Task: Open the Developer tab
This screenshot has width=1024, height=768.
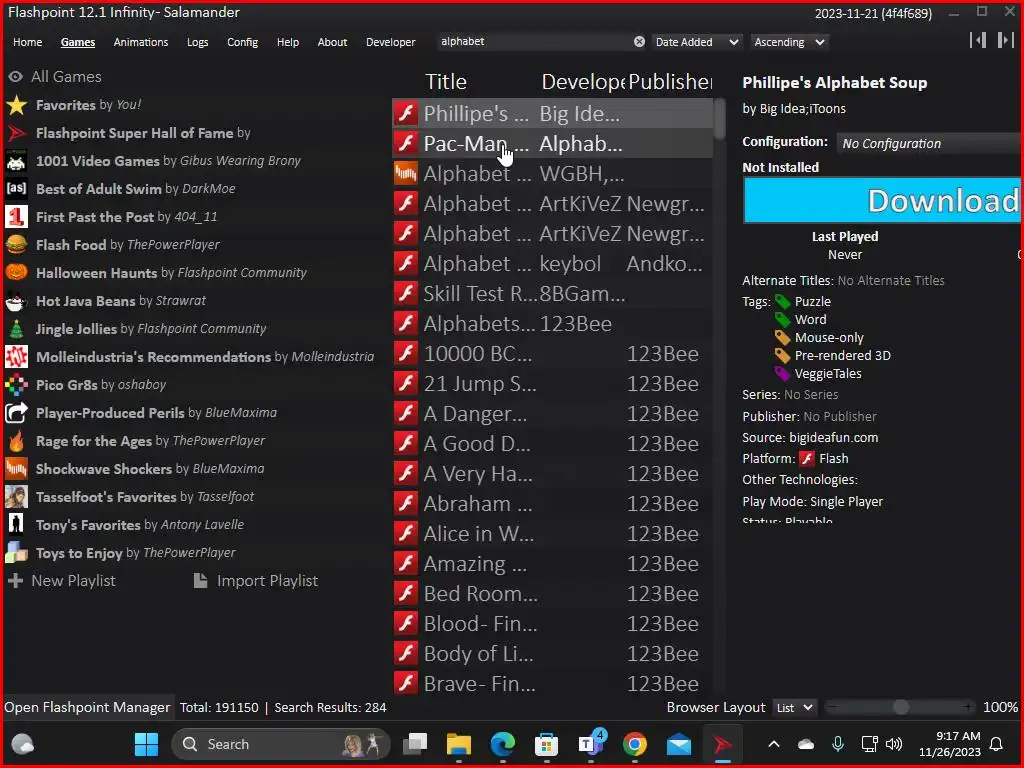Action: 391,42
